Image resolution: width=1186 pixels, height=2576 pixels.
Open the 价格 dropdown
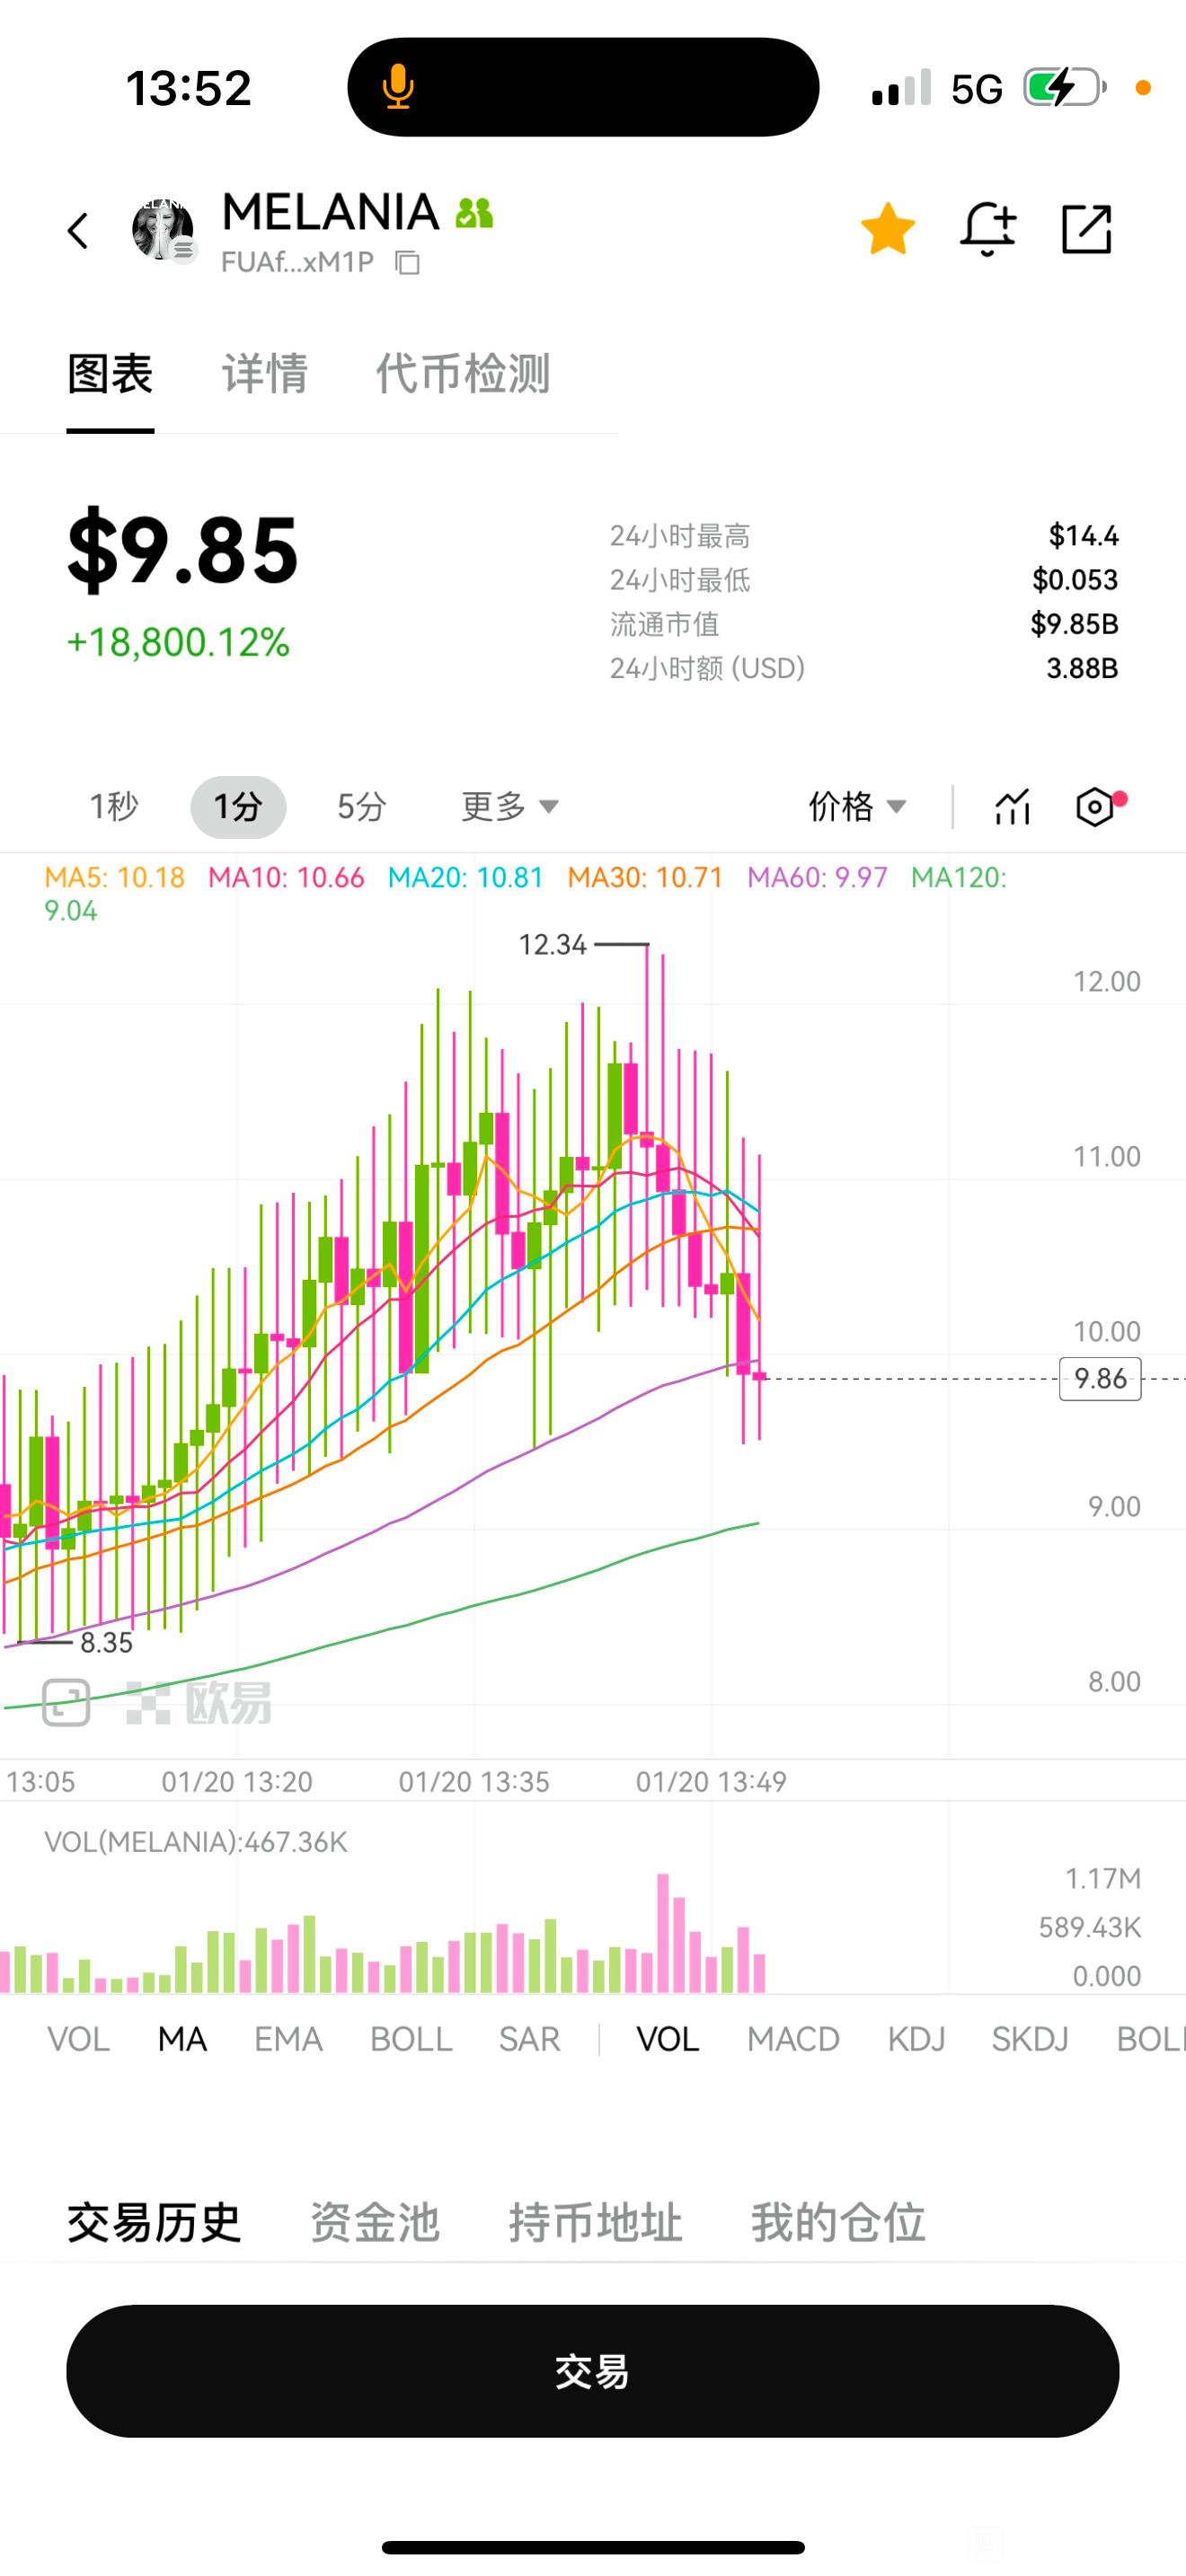point(857,806)
